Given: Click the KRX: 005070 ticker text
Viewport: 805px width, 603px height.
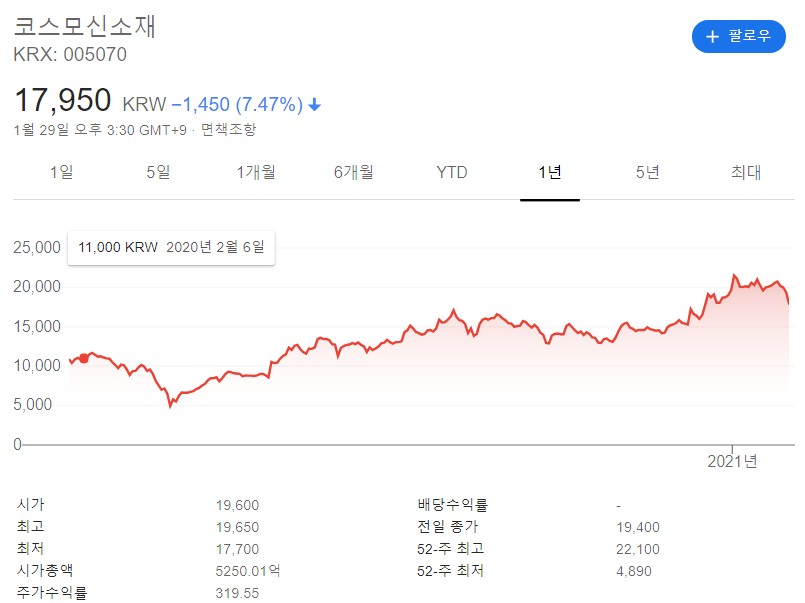Looking at the screenshot, I should tap(70, 54).
